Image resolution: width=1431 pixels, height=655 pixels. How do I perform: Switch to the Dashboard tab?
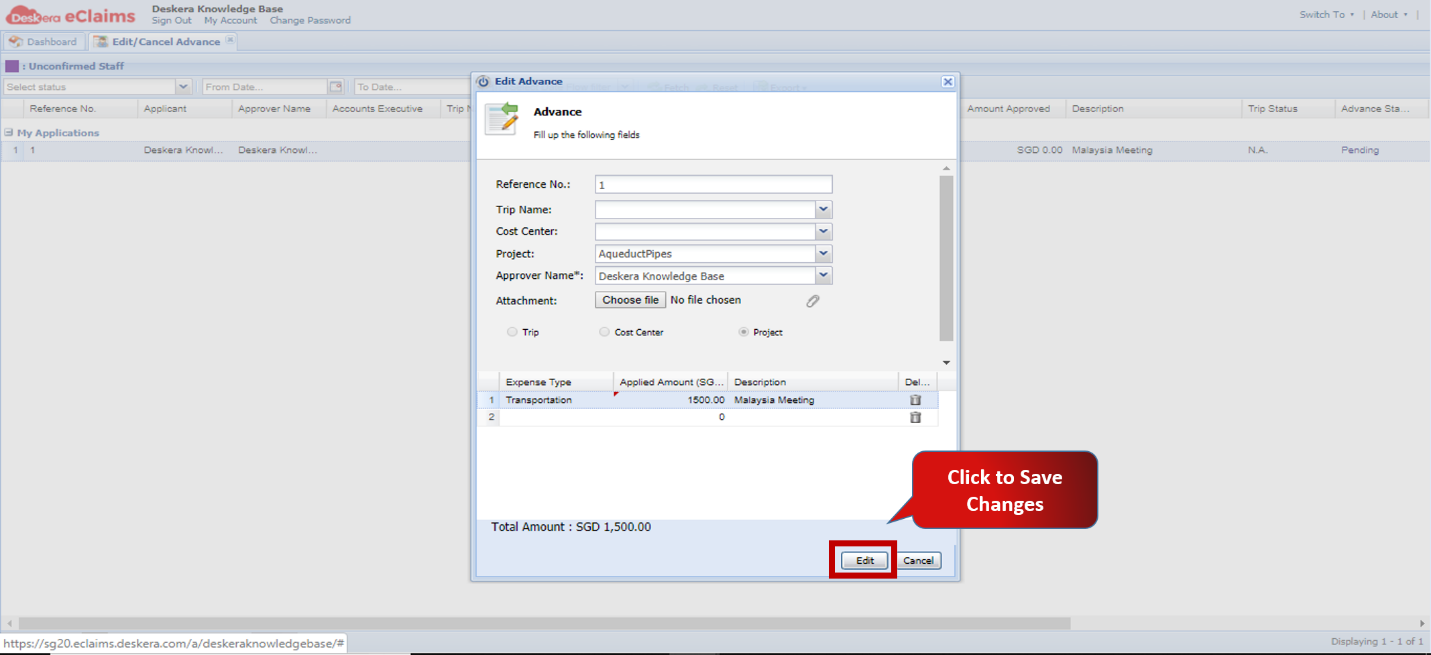coord(43,42)
